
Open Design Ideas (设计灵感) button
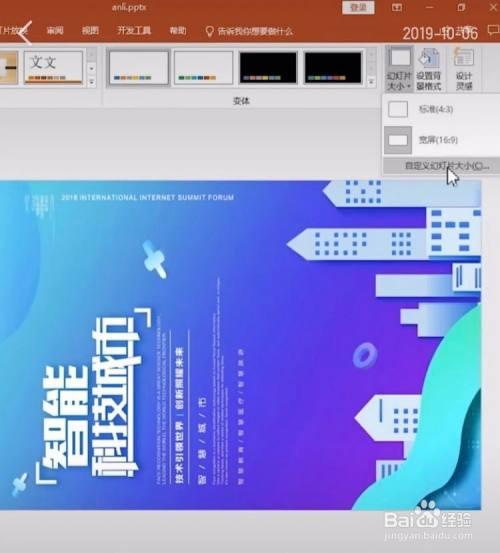(x=463, y=69)
